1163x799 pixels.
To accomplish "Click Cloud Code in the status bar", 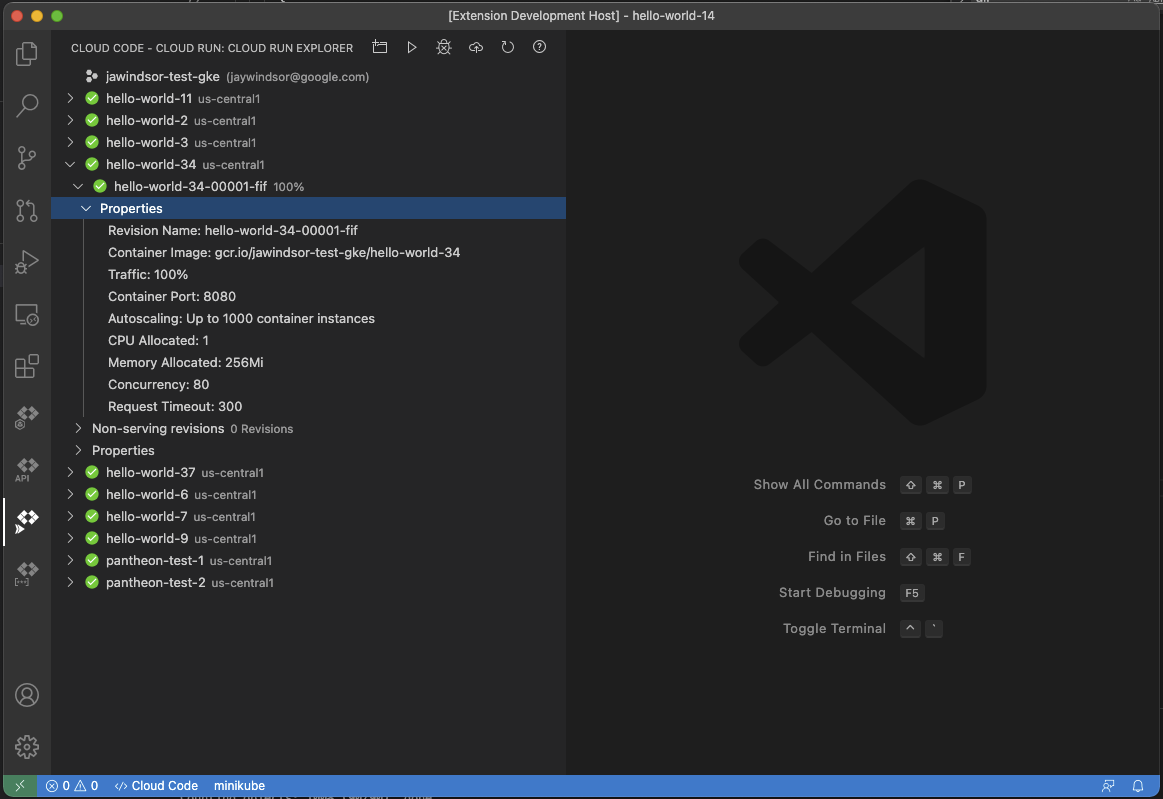I will coord(157,786).
